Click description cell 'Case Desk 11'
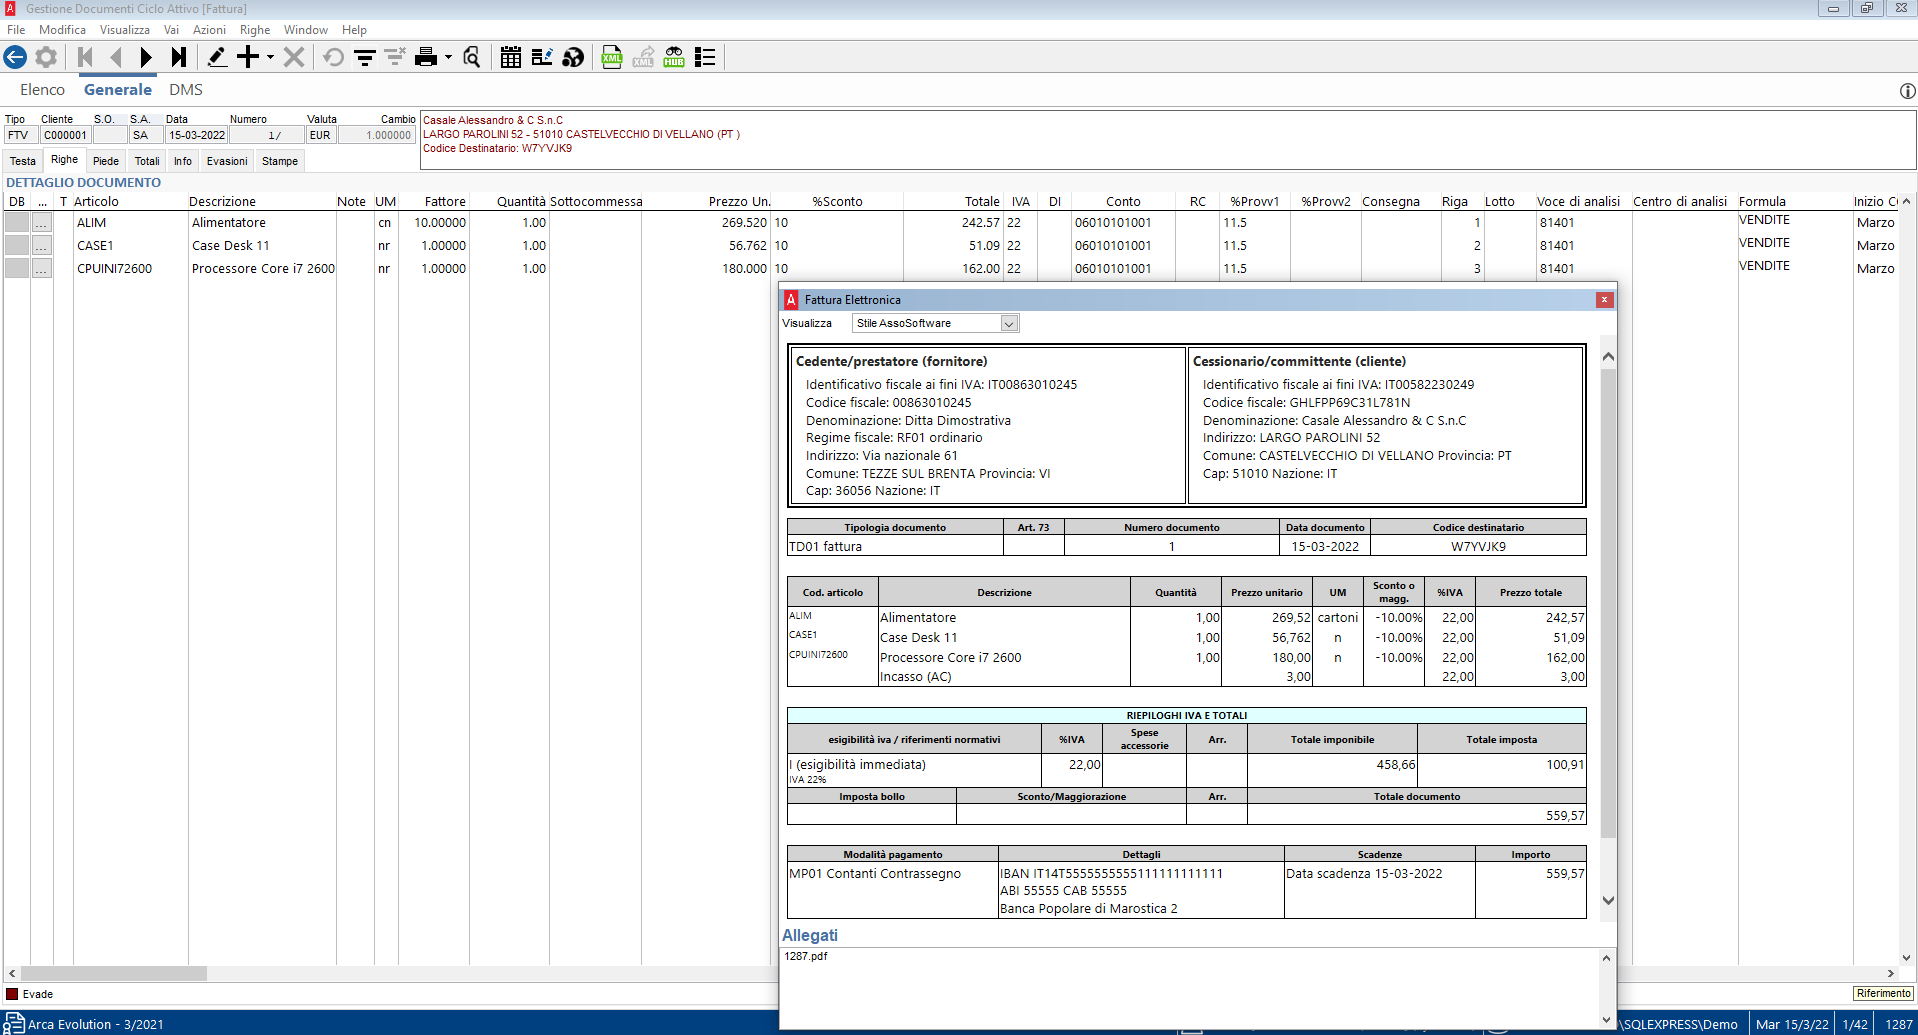Viewport: 1918px width, 1035px height. (231, 246)
